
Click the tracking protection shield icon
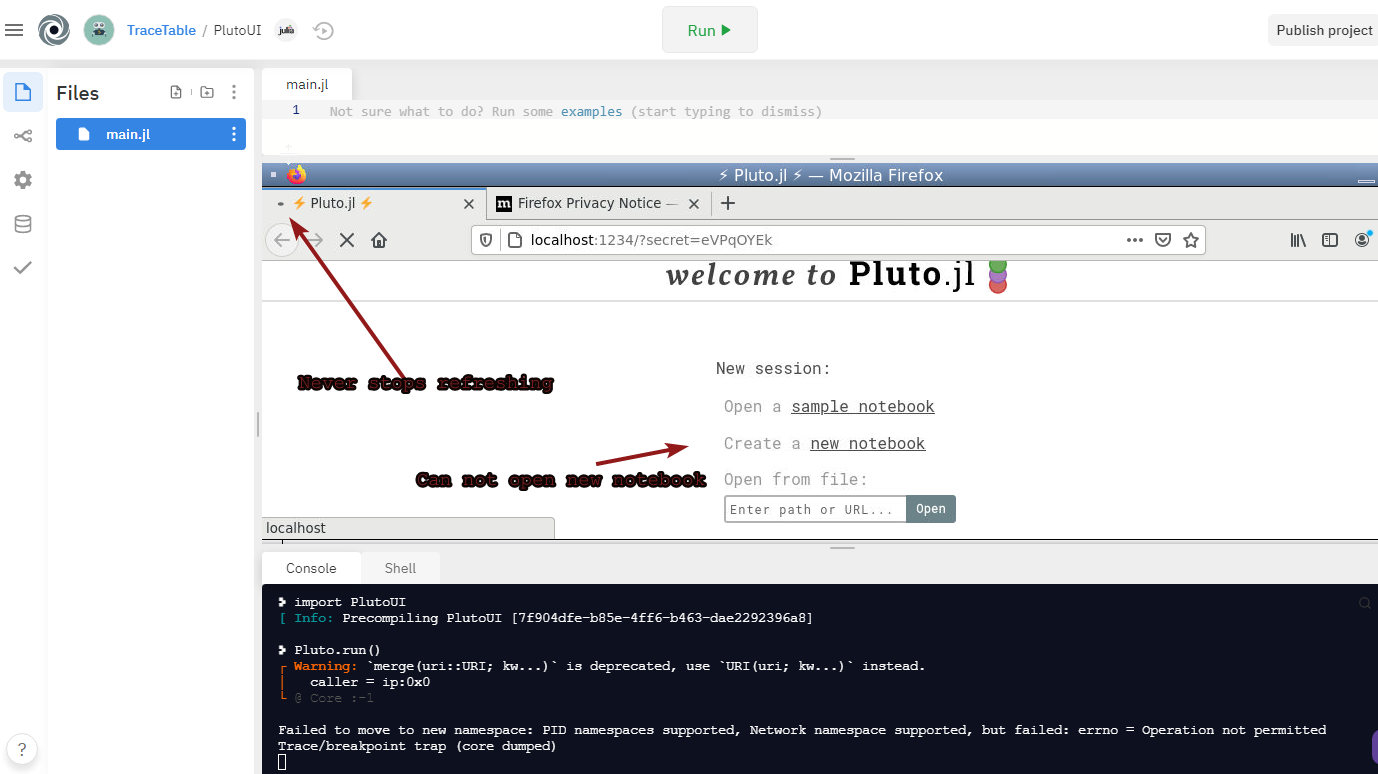[x=486, y=240]
